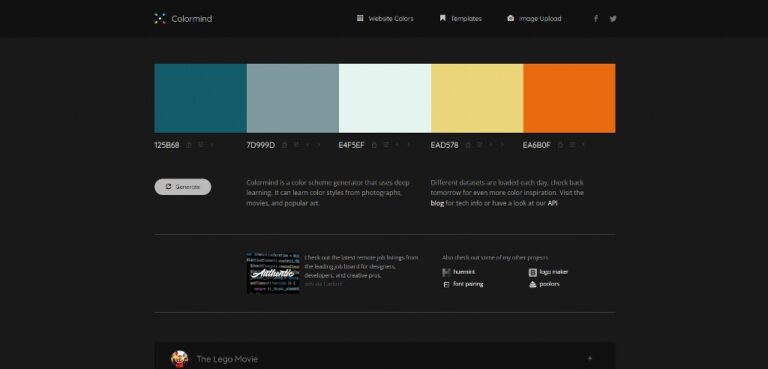768x369 pixels.
Task: Open the blog link
Action: click(x=437, y=203)
